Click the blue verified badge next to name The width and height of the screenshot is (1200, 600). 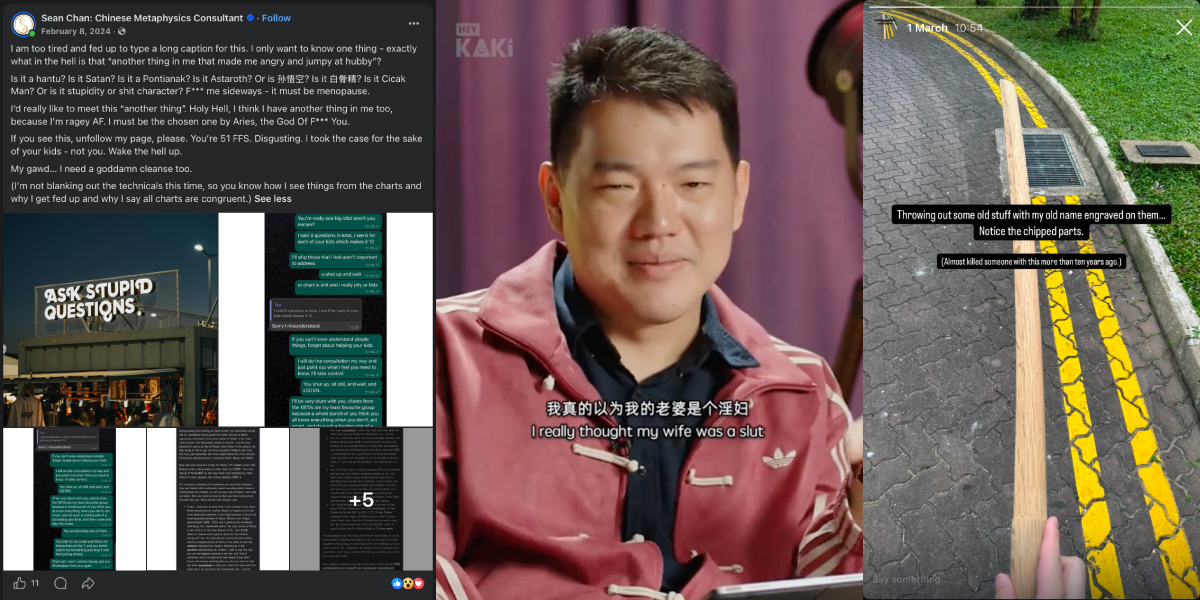coord(250,18)
